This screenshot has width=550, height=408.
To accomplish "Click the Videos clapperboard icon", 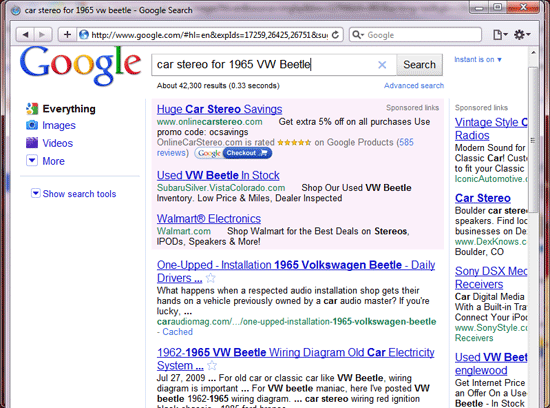I will 32,143.
